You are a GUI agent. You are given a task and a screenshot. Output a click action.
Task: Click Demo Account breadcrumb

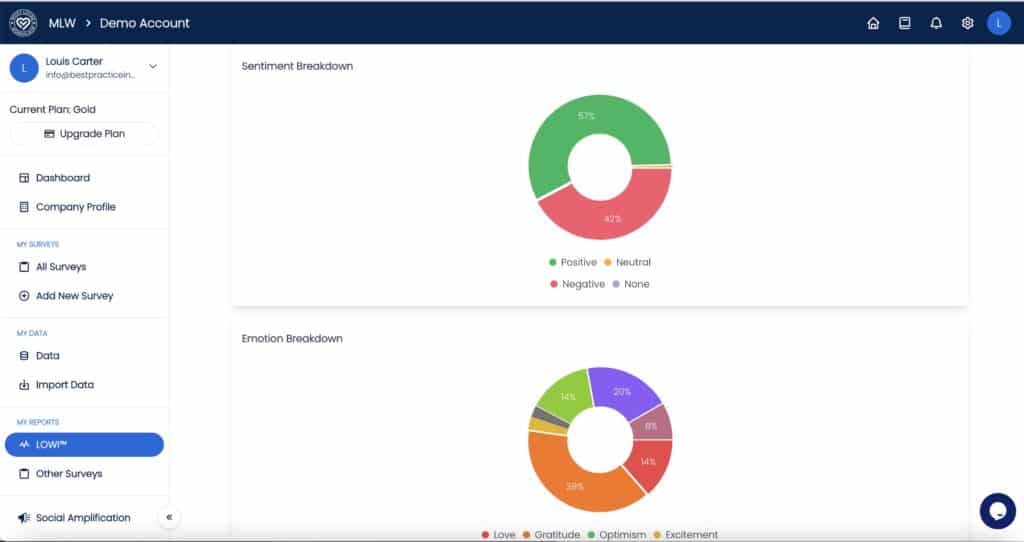coord(144,24)
